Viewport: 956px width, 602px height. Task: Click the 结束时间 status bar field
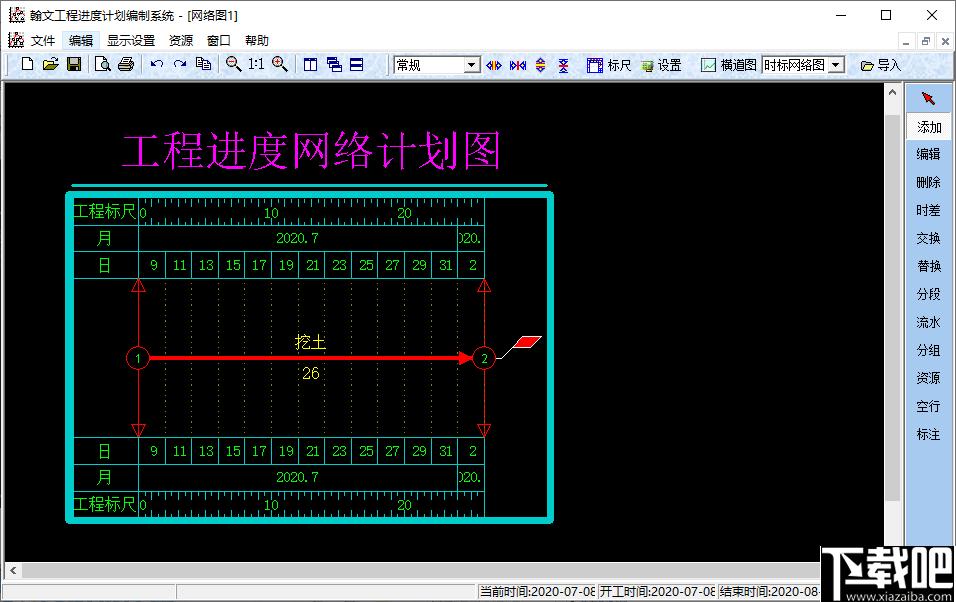click(x=769, y=592)
